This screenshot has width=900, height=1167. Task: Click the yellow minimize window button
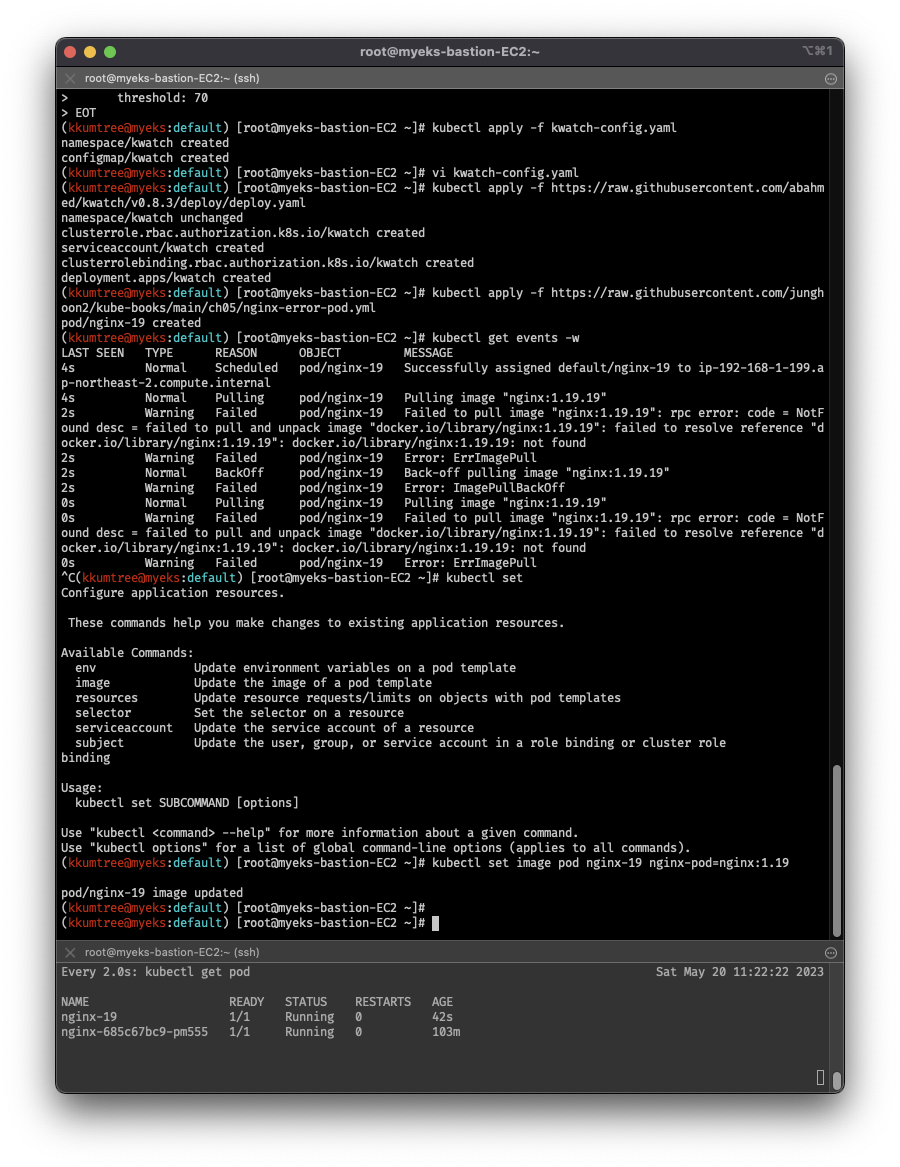coord(90,52)
